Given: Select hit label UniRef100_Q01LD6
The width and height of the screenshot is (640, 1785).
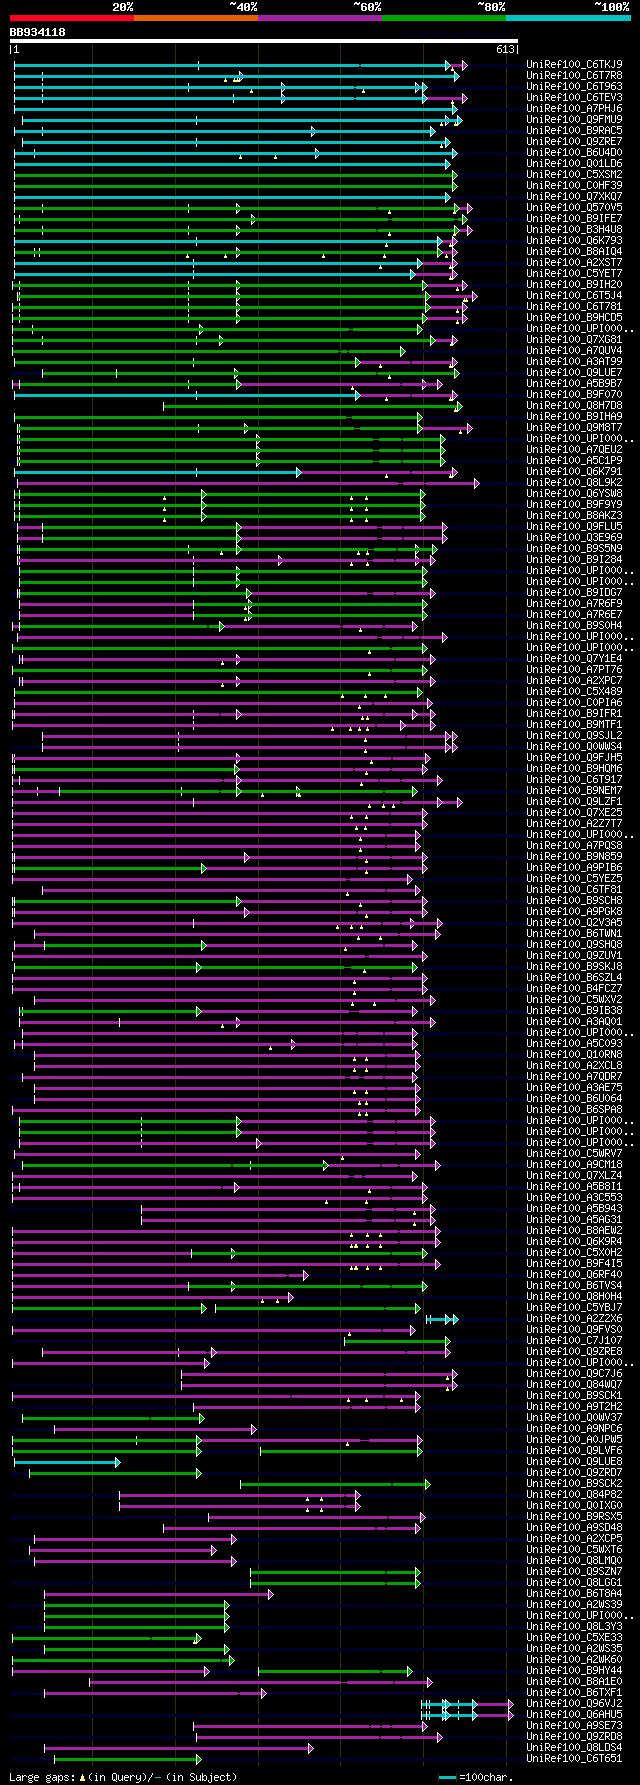Looking at the screenshot, I should coord(574,163).
